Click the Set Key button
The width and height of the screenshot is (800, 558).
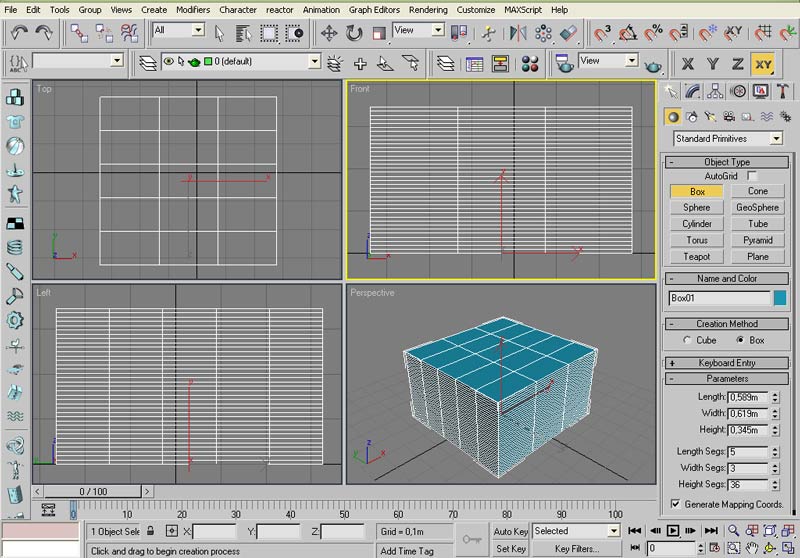(510, 549)
